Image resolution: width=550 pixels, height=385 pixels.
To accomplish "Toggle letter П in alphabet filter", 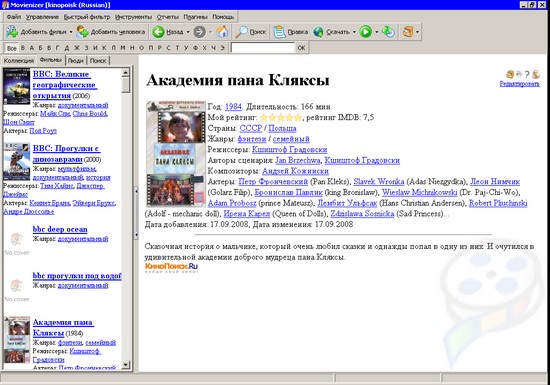I will click(150, 48).
